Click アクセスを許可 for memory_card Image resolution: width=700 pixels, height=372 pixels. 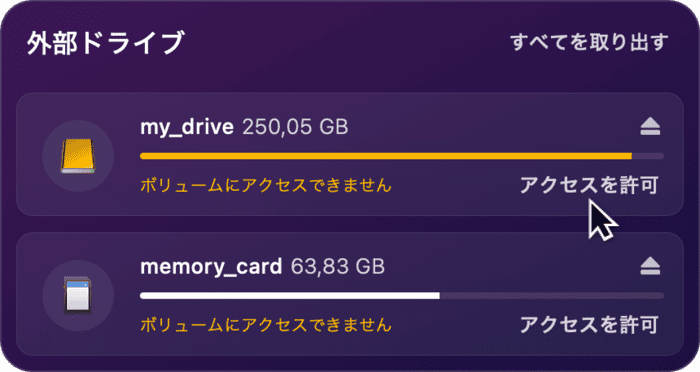click(589, 325)
